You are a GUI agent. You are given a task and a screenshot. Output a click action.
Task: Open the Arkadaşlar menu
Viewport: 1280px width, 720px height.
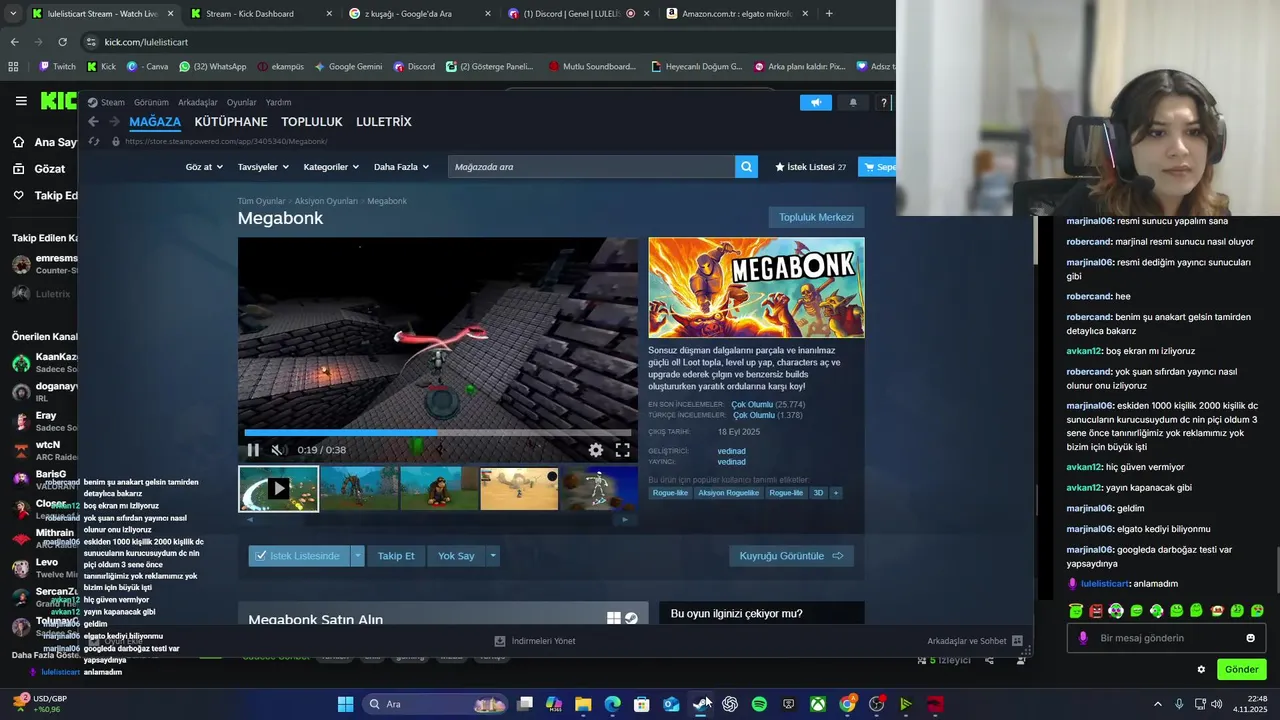pos(198,102)
